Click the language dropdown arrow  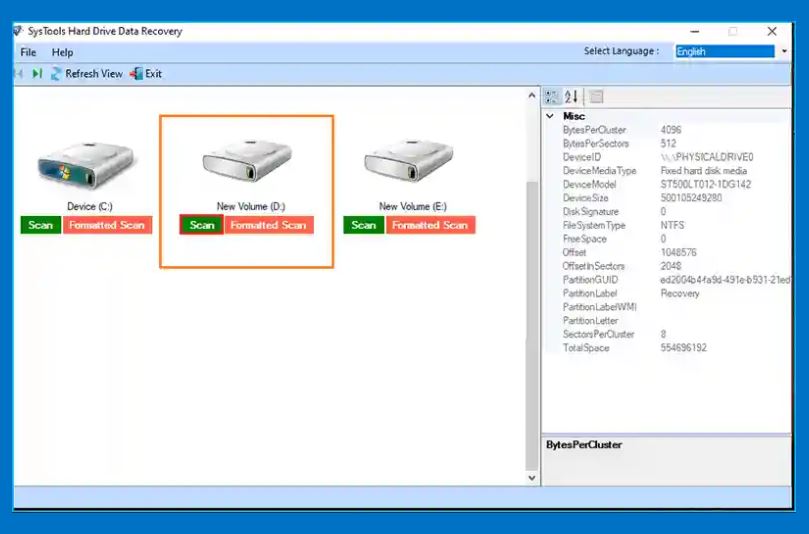(x=784, y=51)
